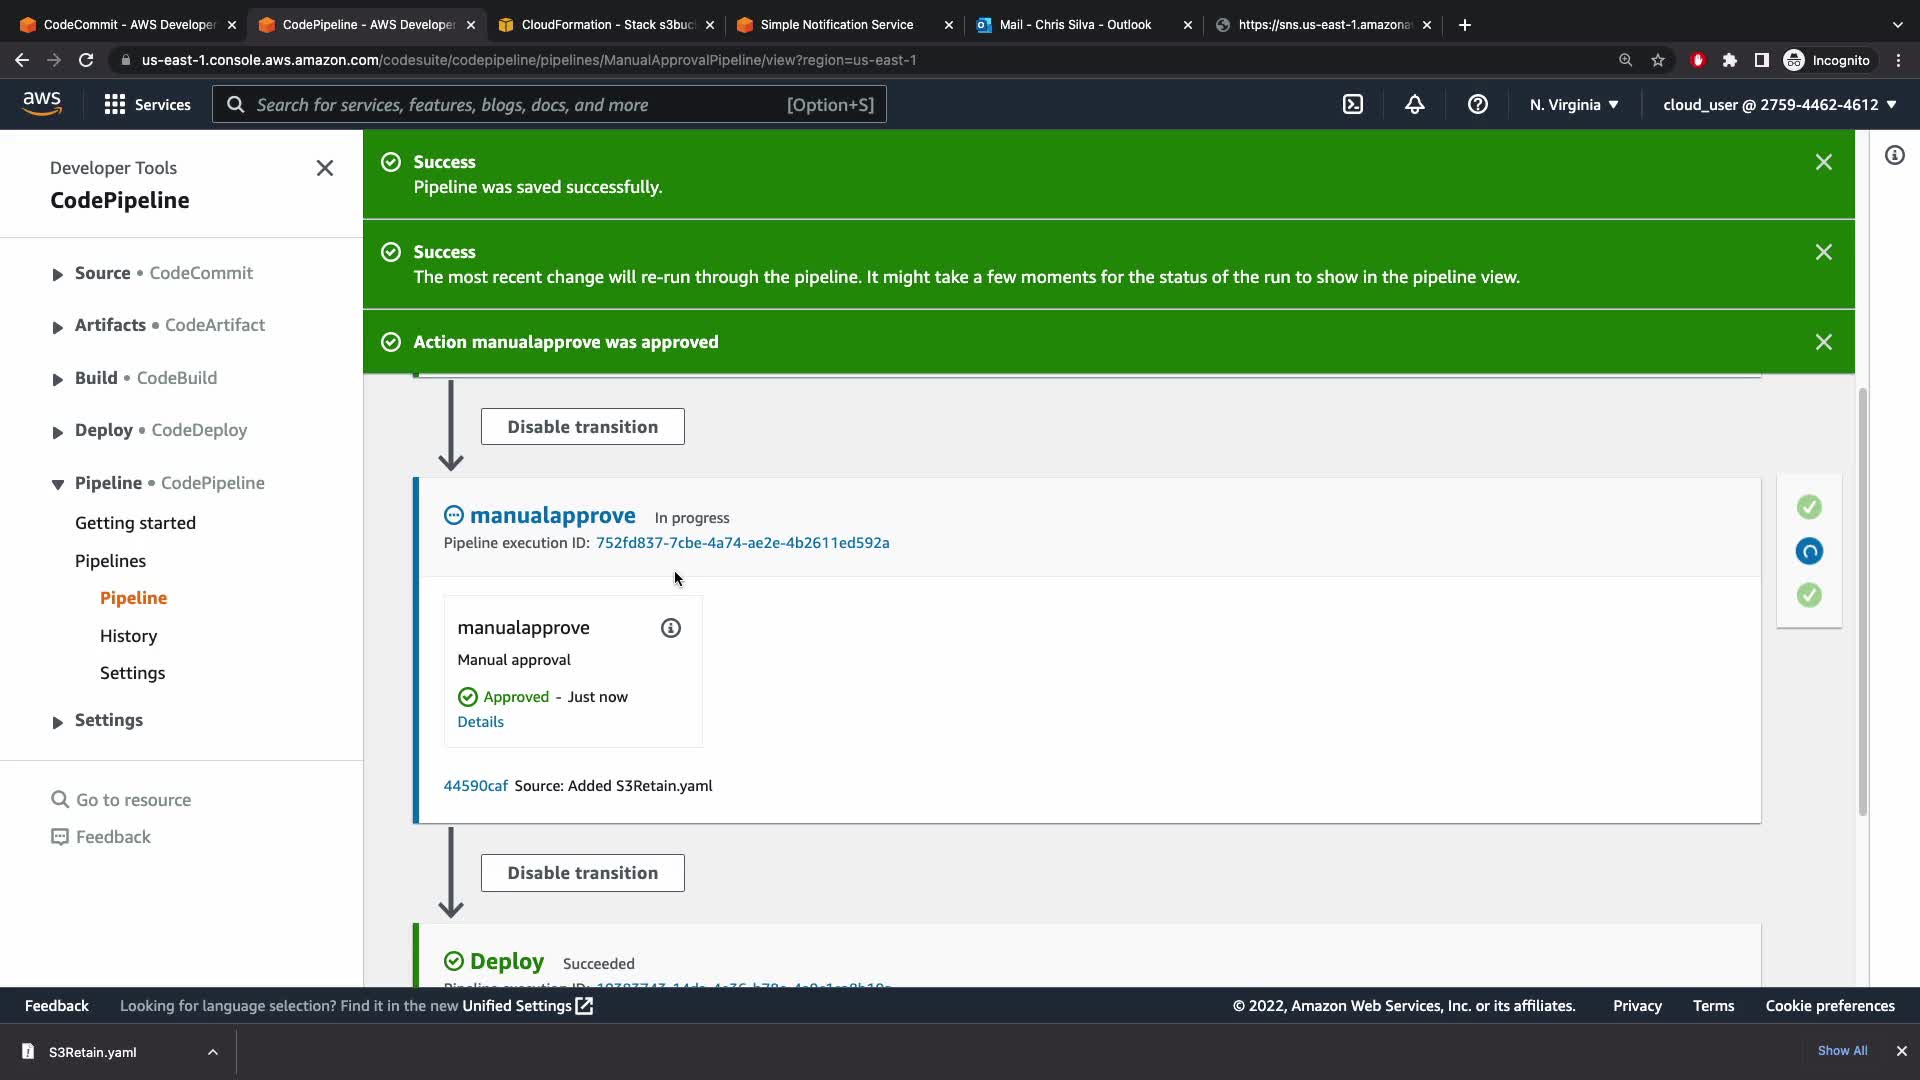Click the notifications bell icon

1414,104
